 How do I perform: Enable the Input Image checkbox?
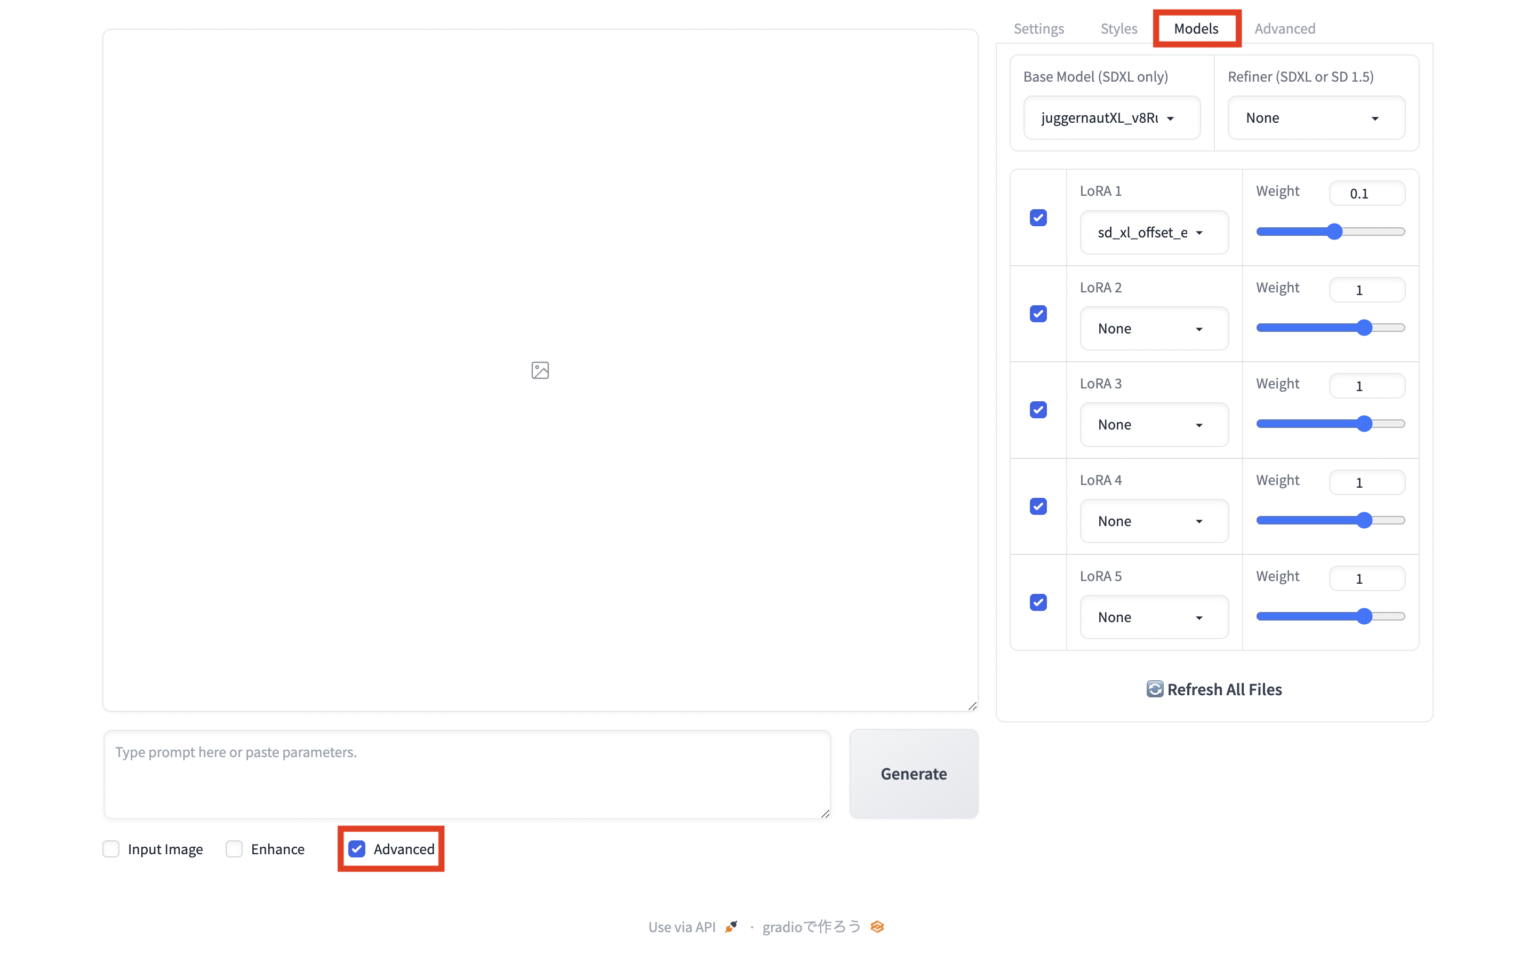click(111, 849)
